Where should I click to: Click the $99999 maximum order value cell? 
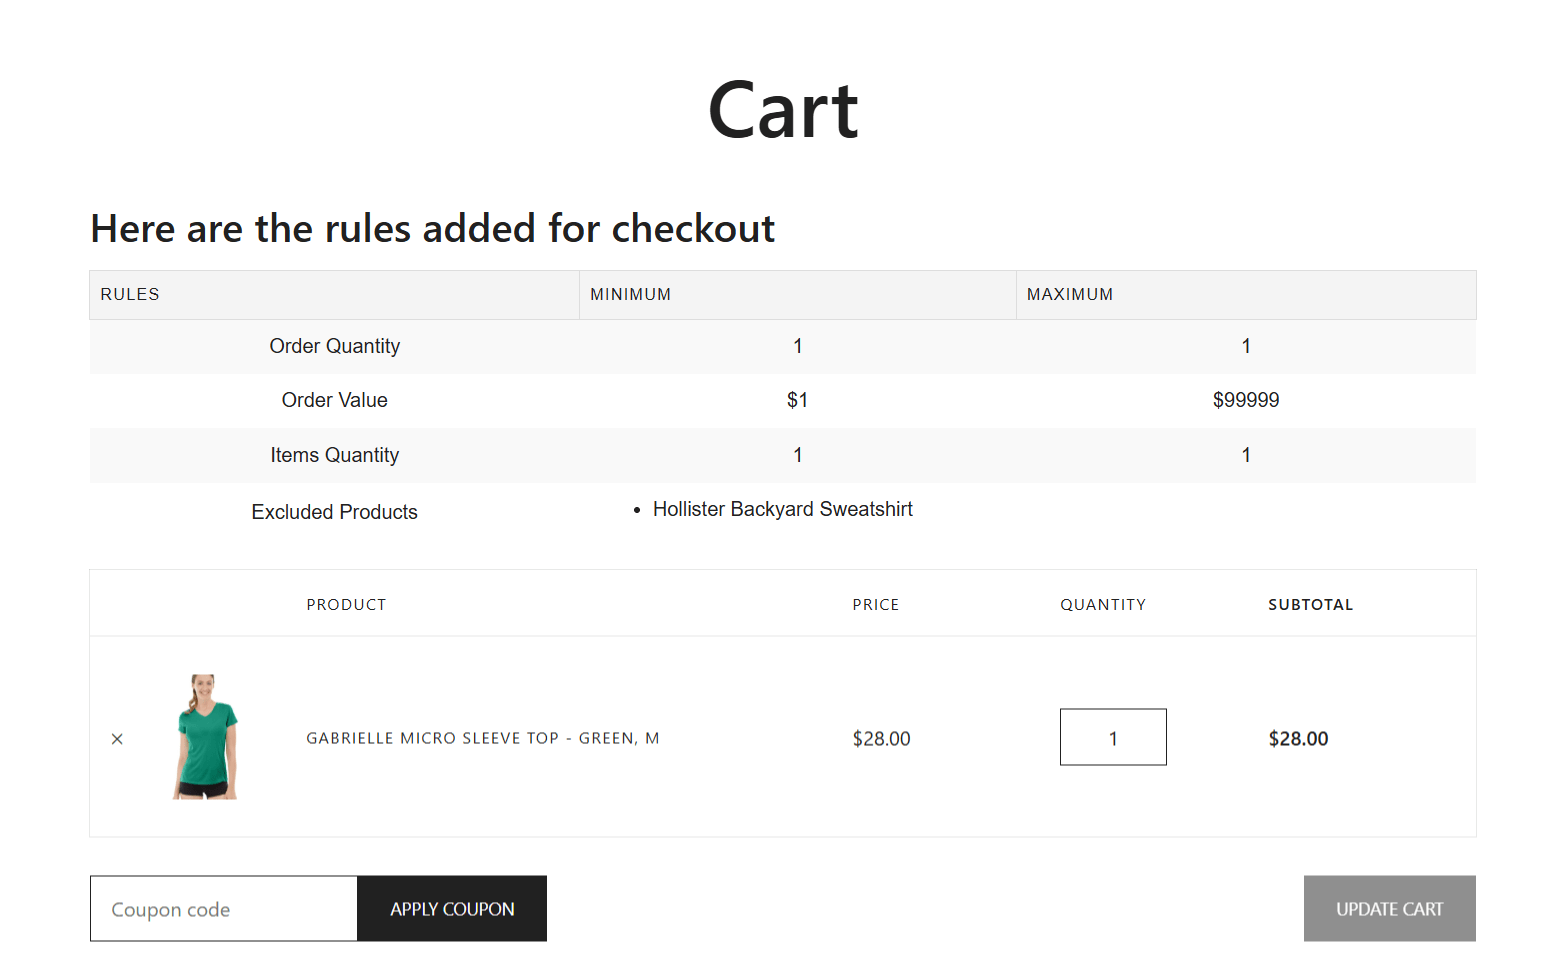(x=1246, y=400)
